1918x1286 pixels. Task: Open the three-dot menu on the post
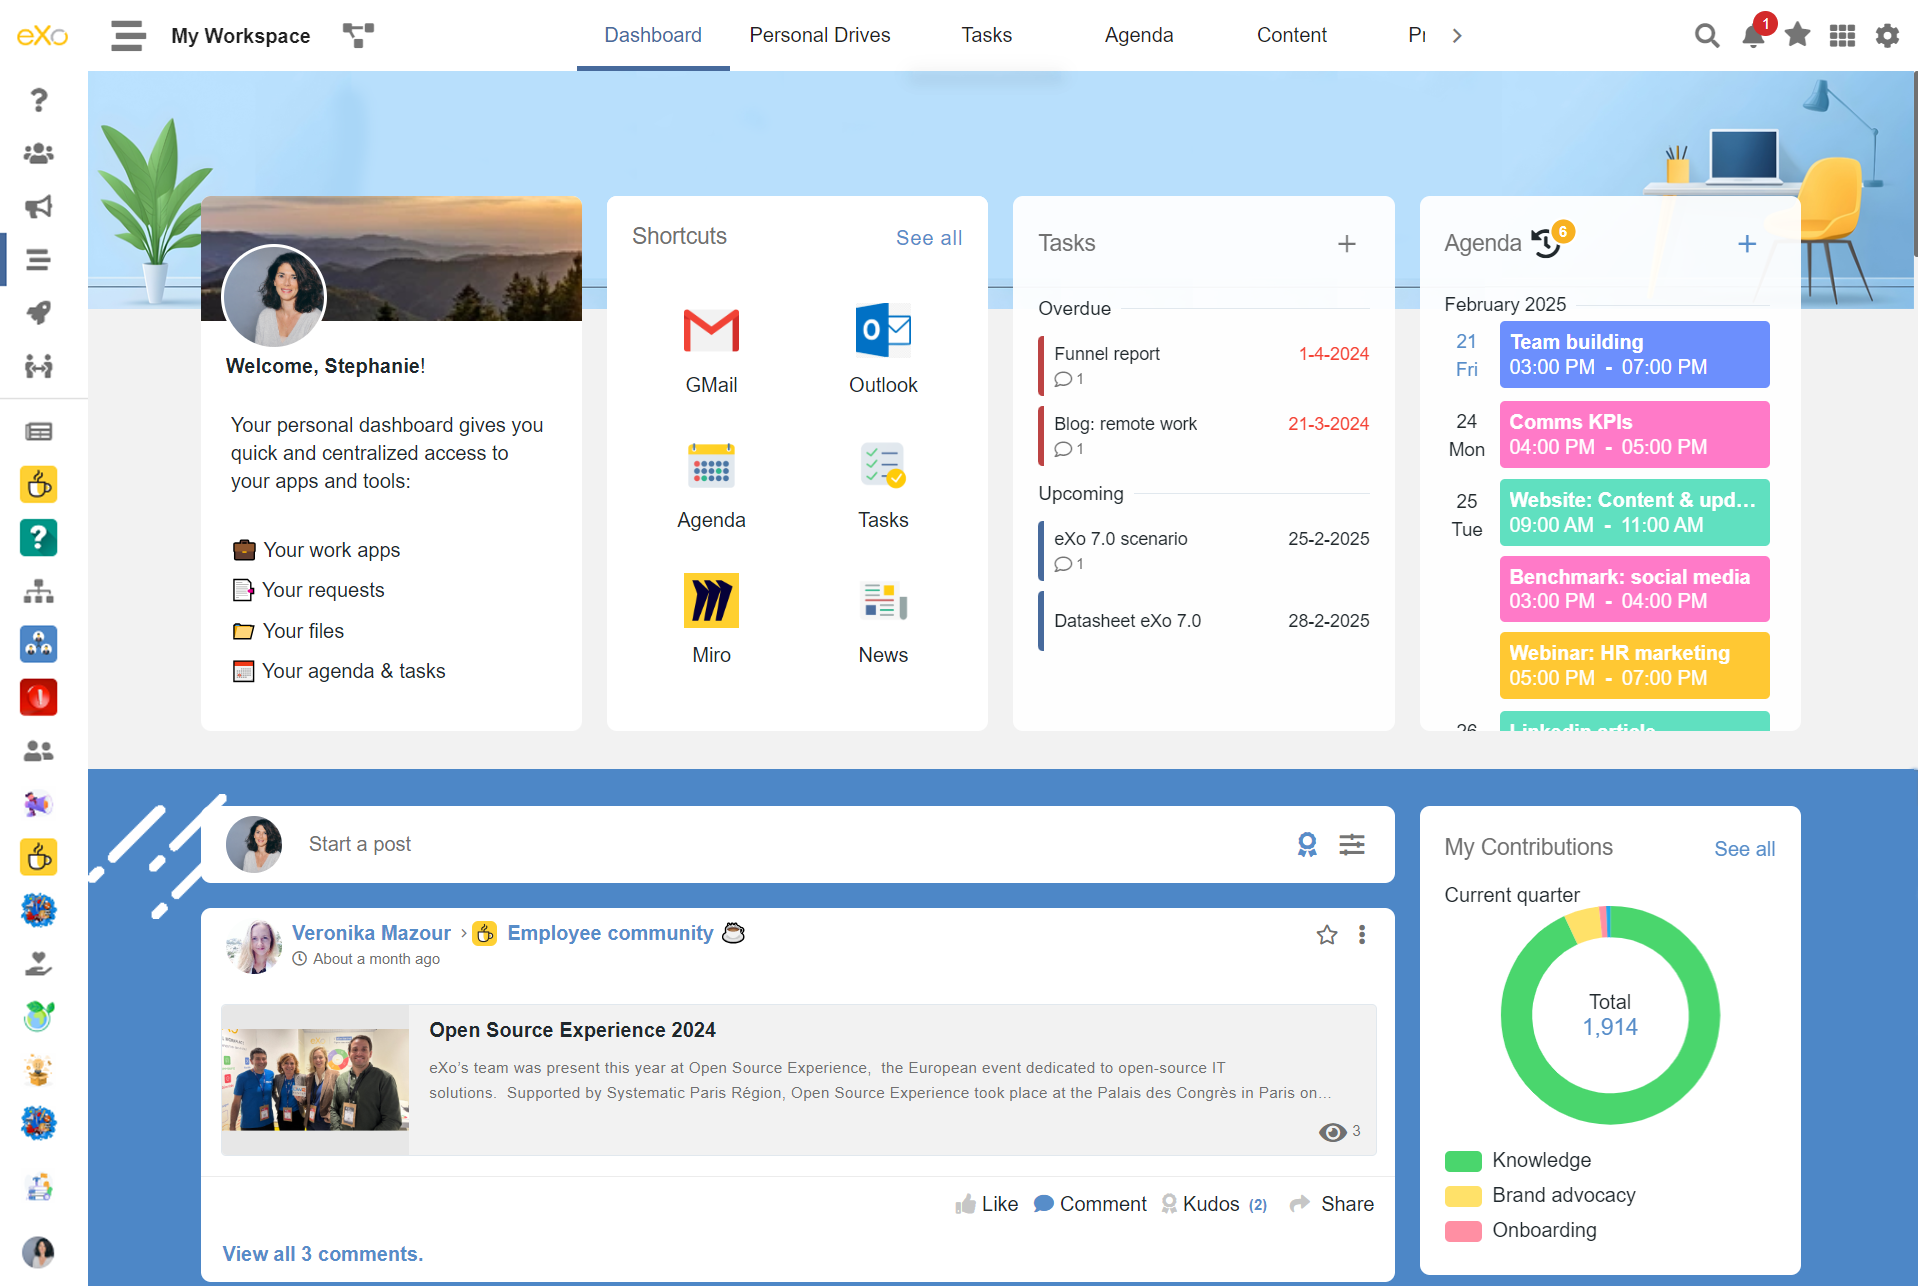click(1362, 935)
